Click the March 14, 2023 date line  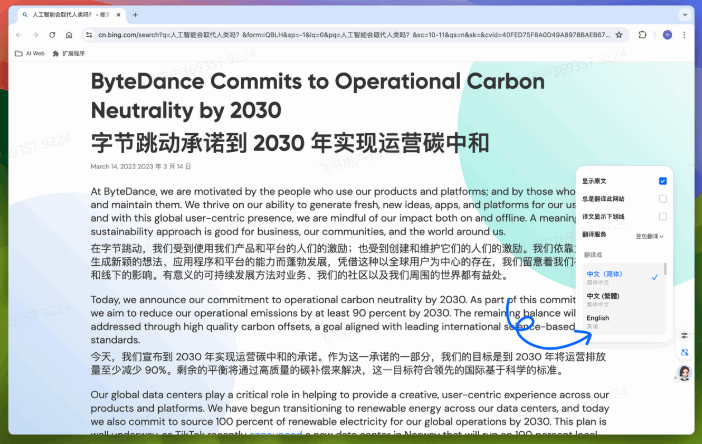(141, 166)
